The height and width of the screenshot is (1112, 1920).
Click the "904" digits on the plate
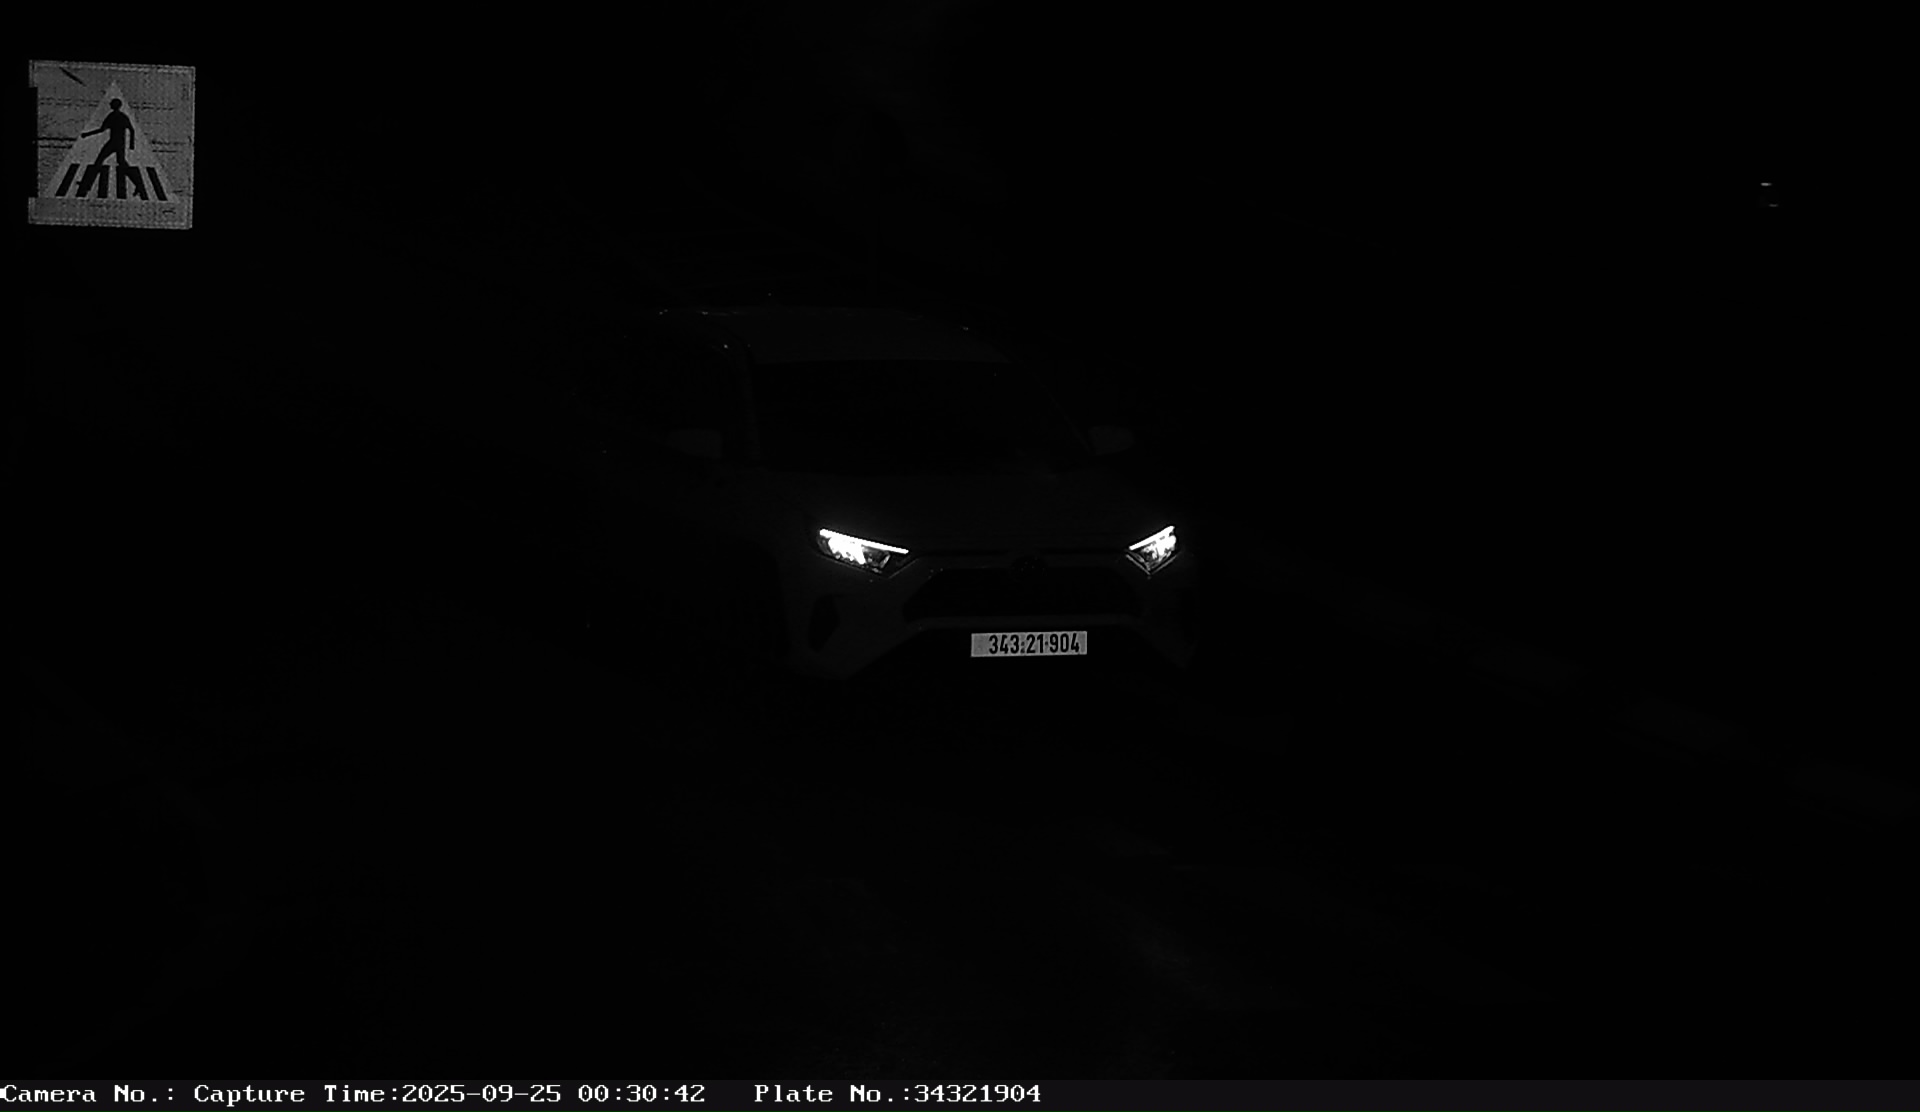pyautogui.click(x=1064, y=644)
